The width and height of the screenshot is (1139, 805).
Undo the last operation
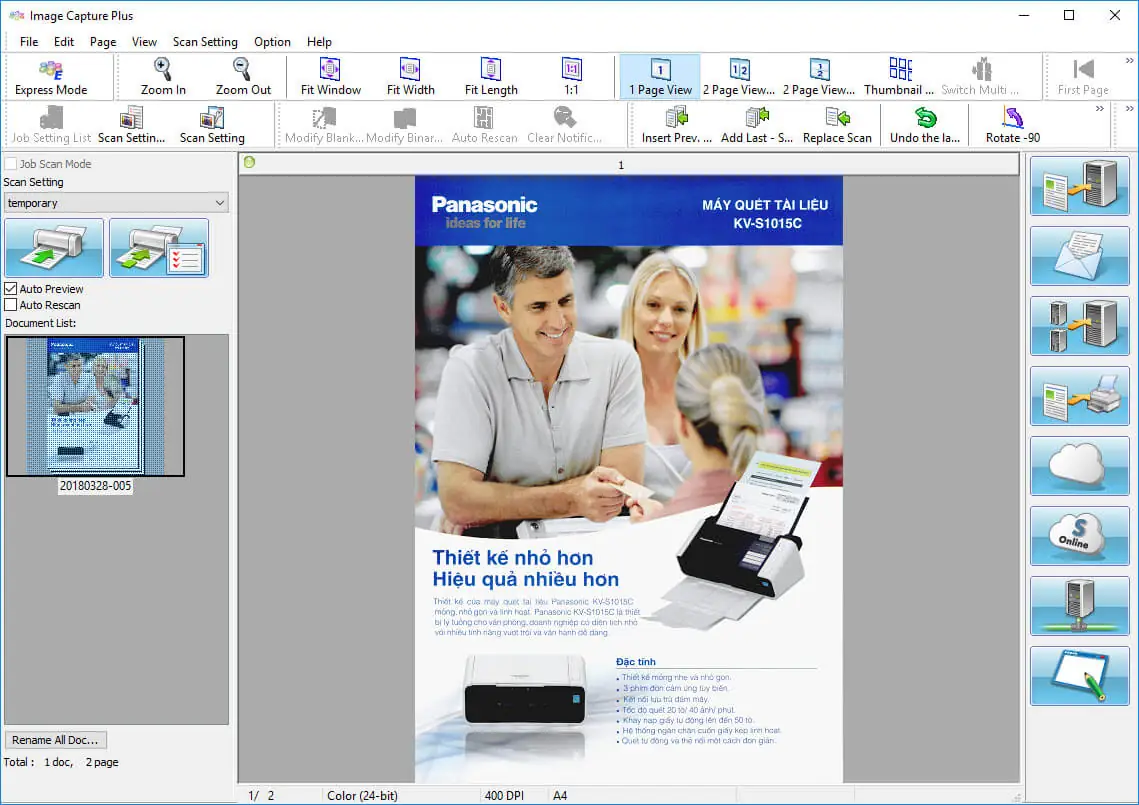925,125
